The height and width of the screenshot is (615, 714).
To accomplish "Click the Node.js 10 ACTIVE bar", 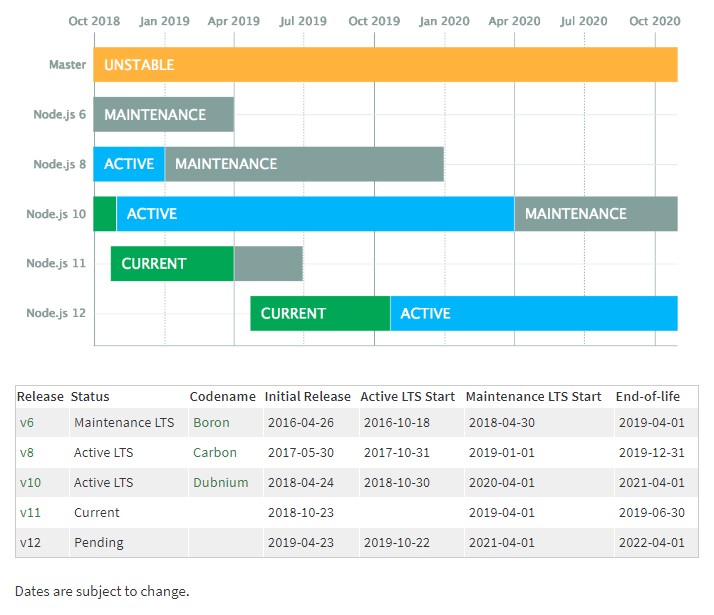I will tap(316, 214).
